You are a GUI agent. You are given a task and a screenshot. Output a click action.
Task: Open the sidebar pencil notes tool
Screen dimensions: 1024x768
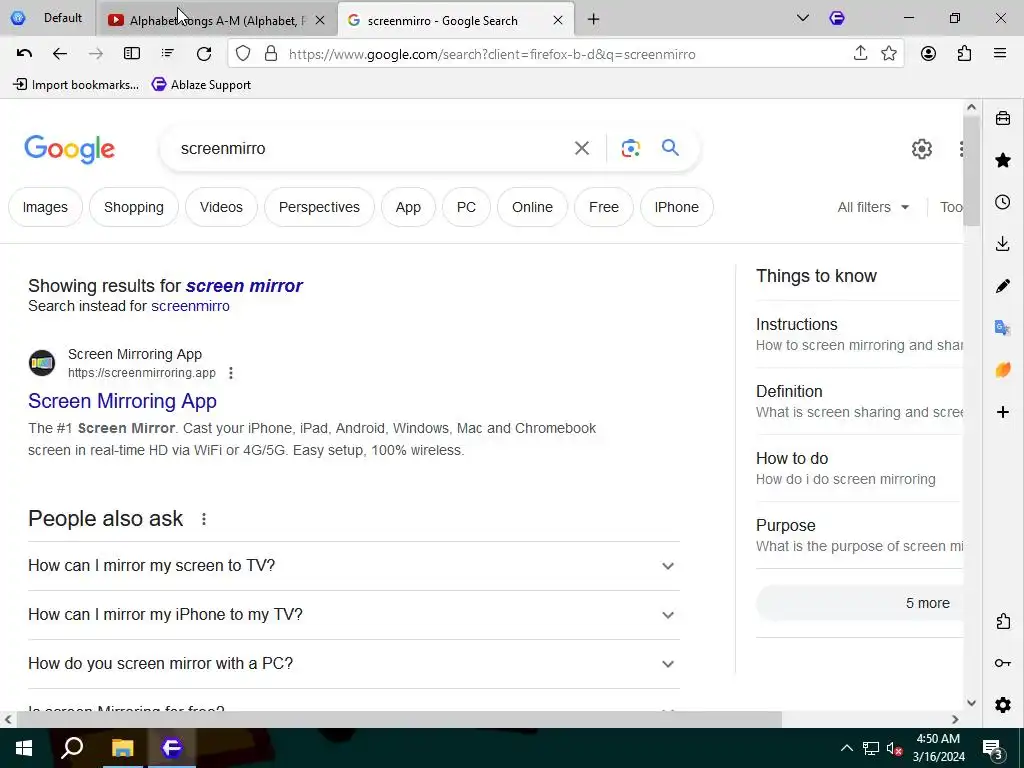coord(1003,286)
